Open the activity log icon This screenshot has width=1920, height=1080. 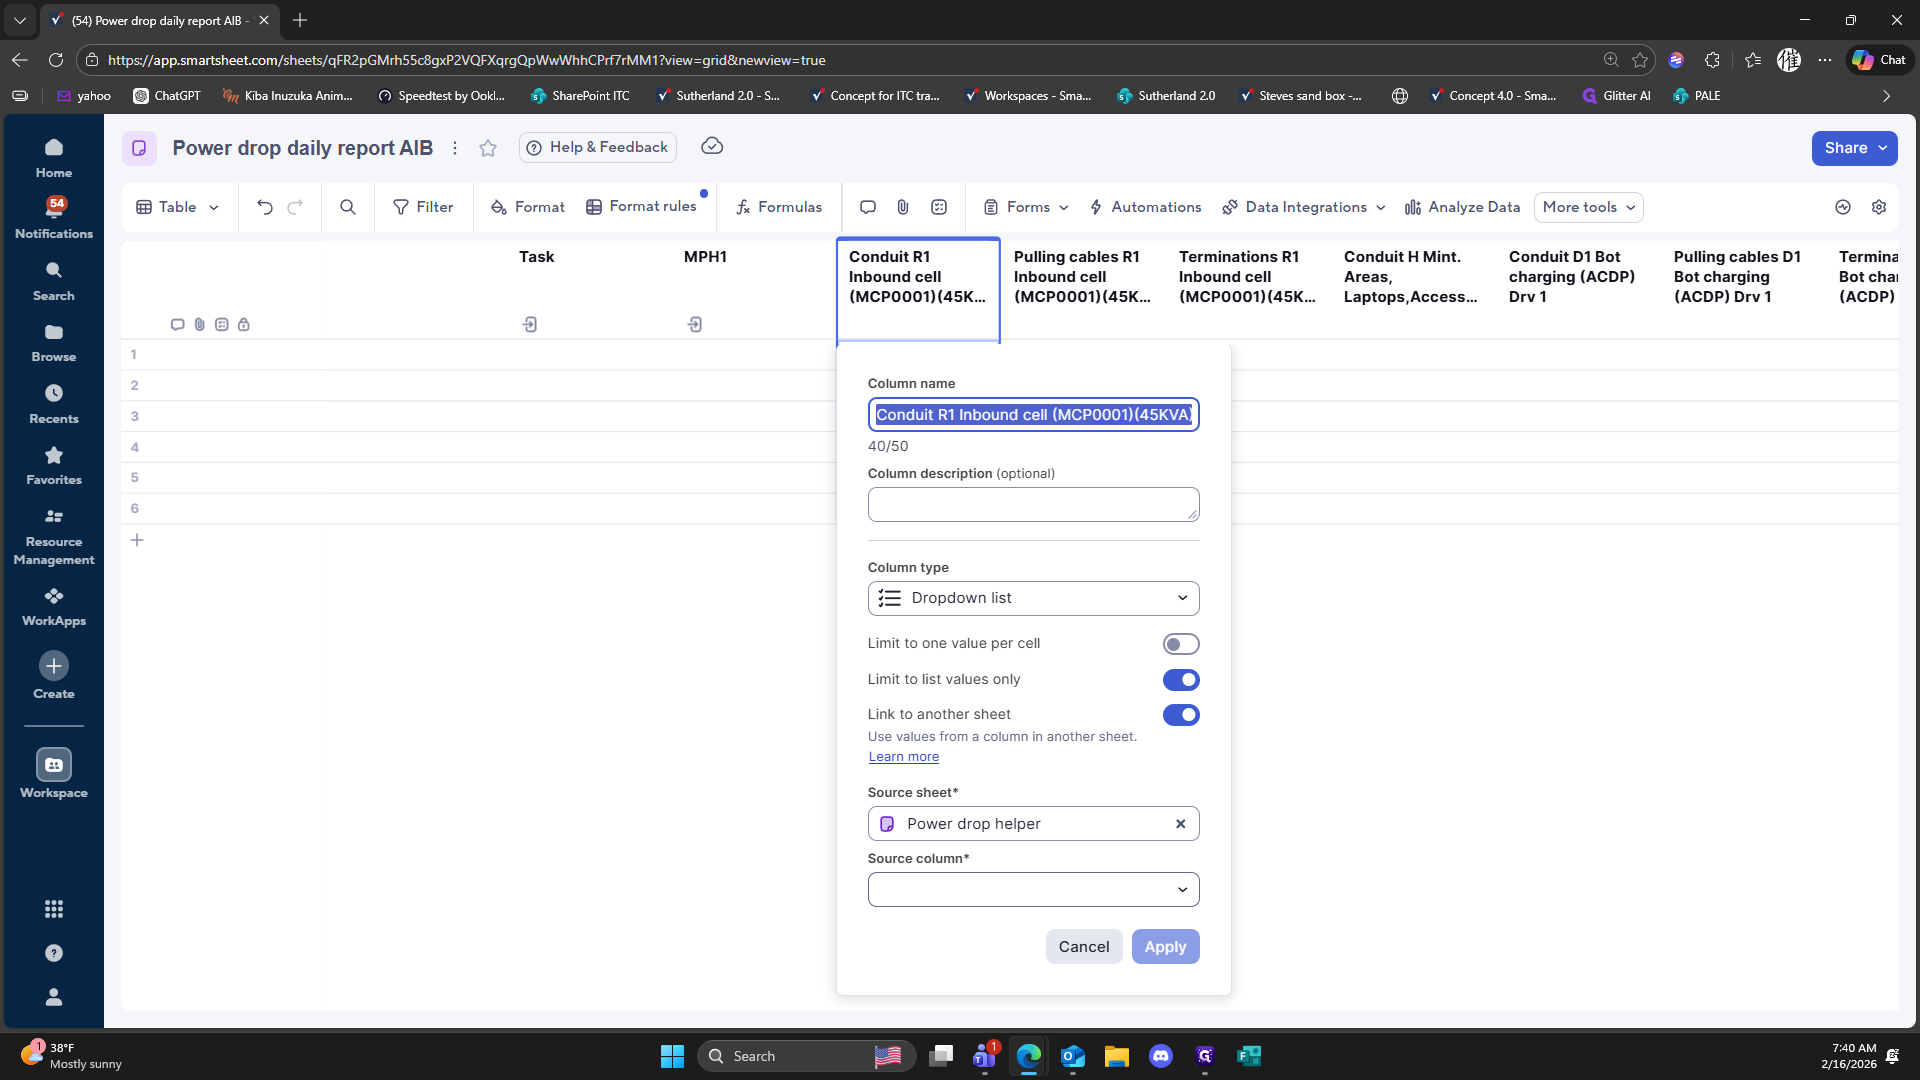click(x=1842, y=207)
